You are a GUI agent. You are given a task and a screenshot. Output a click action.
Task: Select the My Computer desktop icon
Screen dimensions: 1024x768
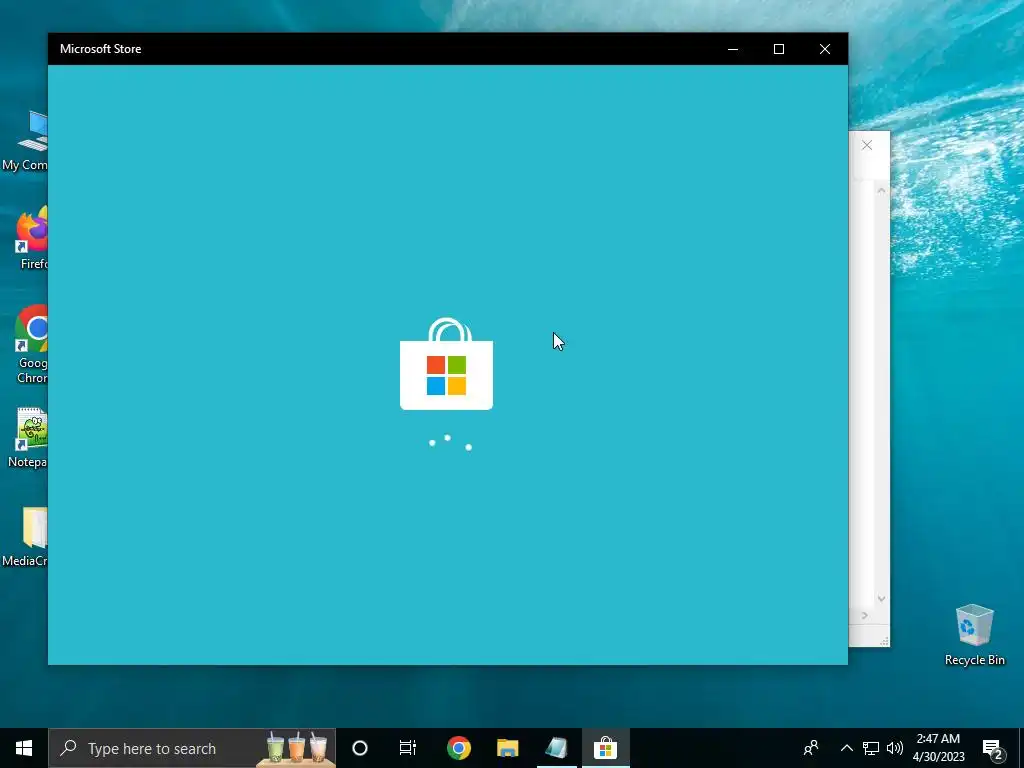pos(26,141)
